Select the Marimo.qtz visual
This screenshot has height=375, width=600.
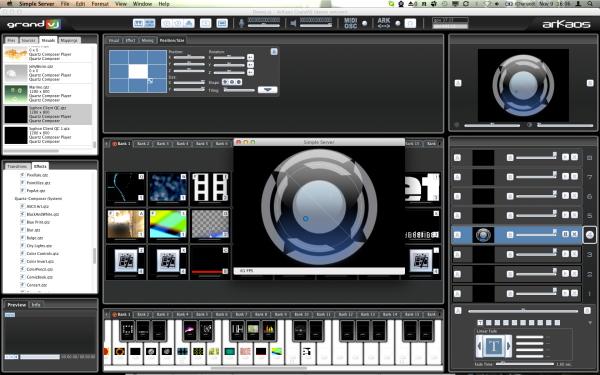click(48, 94)
